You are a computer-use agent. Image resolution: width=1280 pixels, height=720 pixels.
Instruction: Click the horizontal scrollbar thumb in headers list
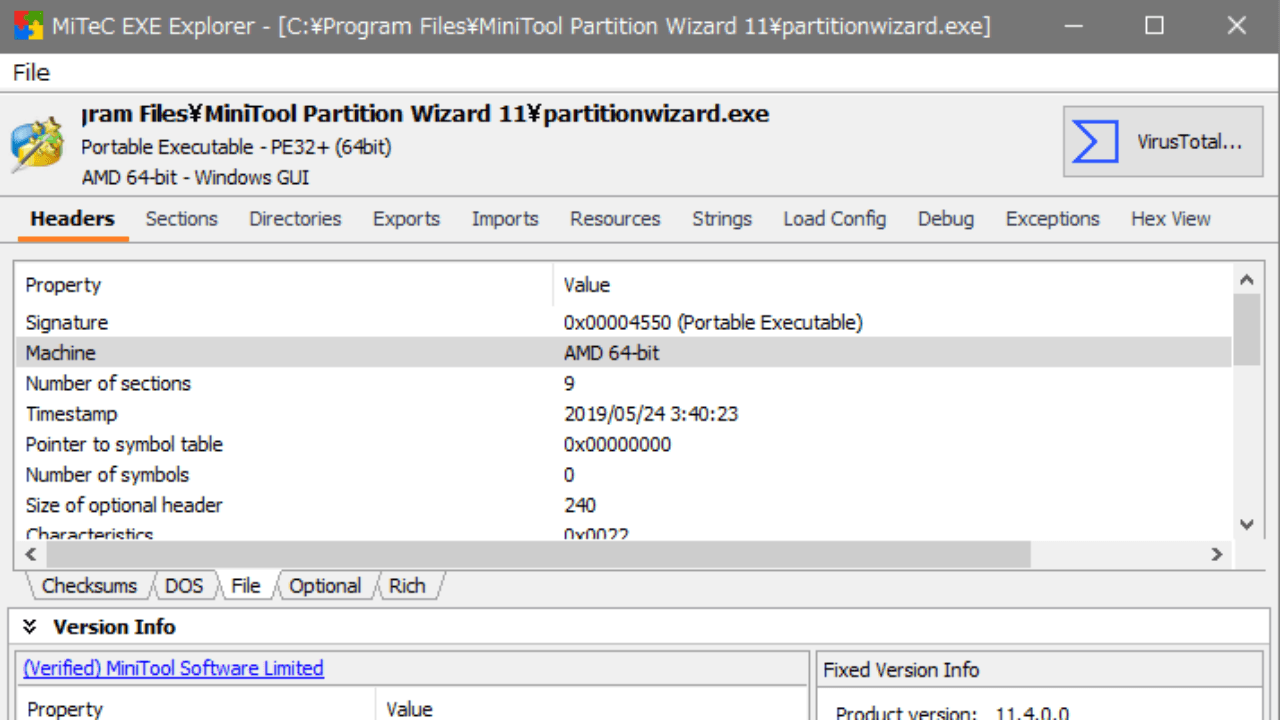[538, 554]
